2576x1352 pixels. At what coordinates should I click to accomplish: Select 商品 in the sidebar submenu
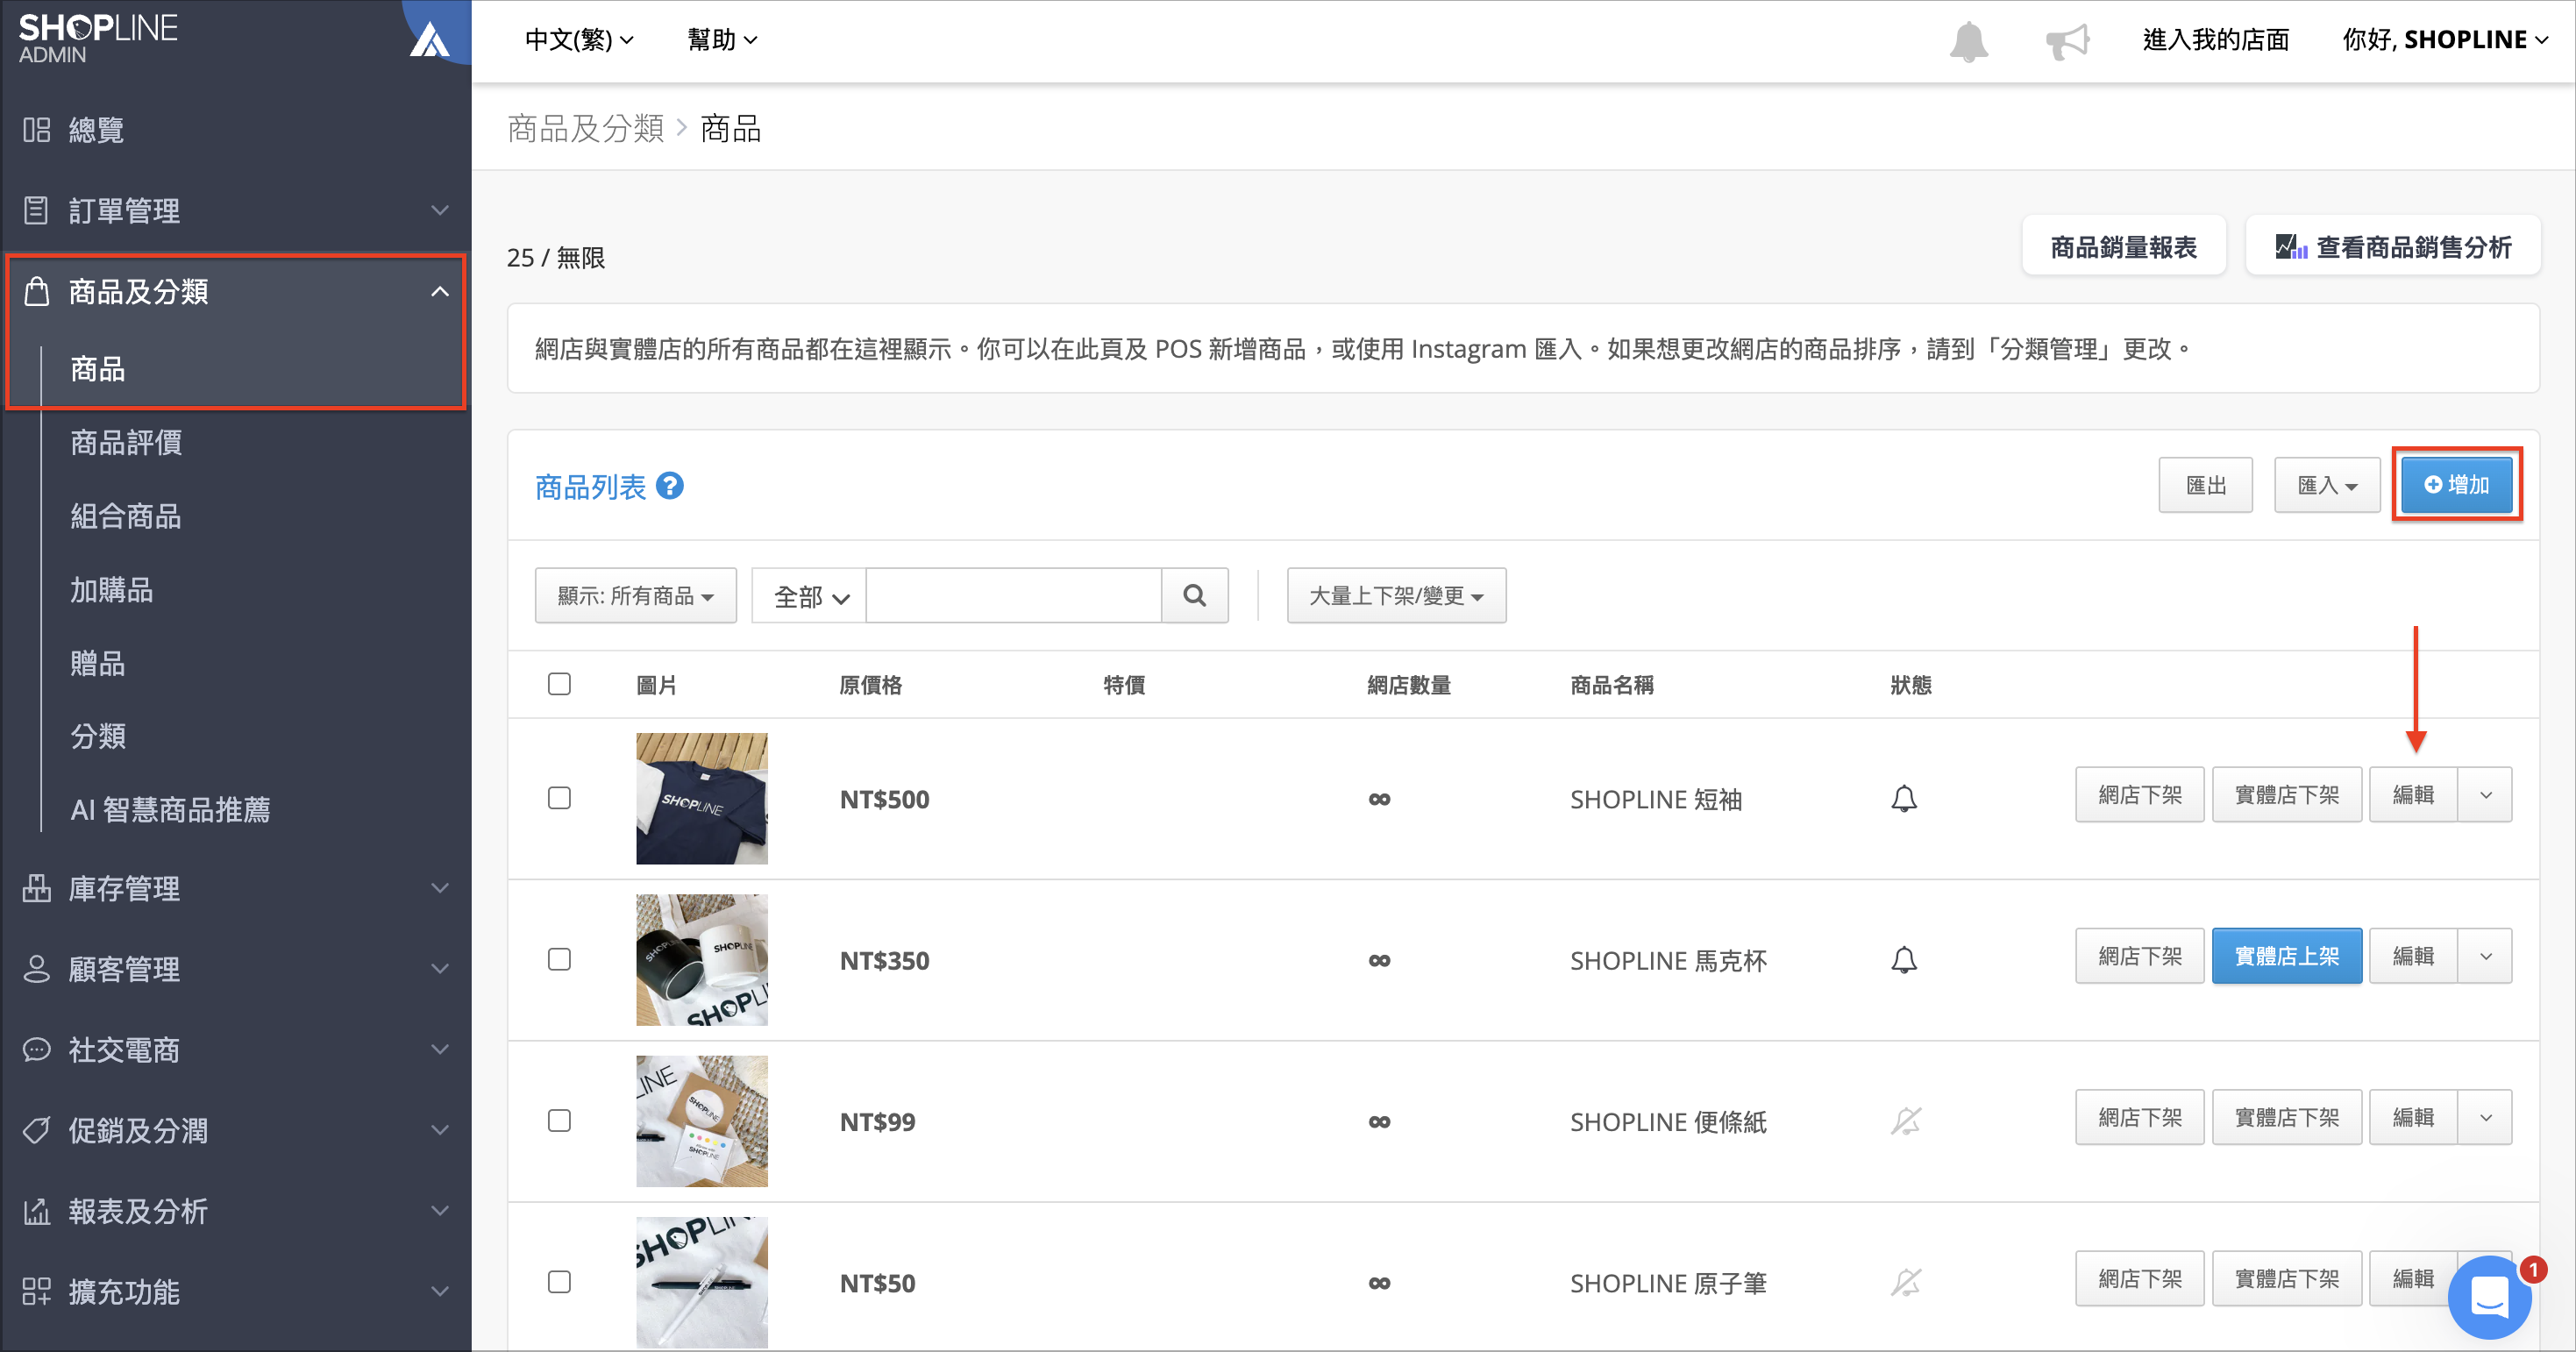pyautogui.click(x=97, y=369)
